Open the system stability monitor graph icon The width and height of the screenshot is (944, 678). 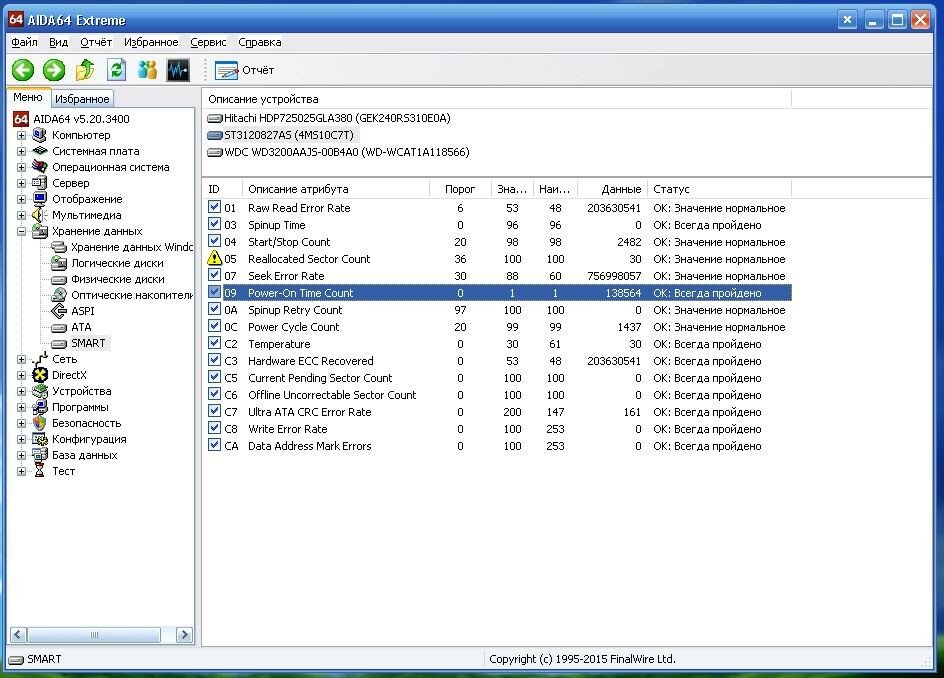(179, 70)
